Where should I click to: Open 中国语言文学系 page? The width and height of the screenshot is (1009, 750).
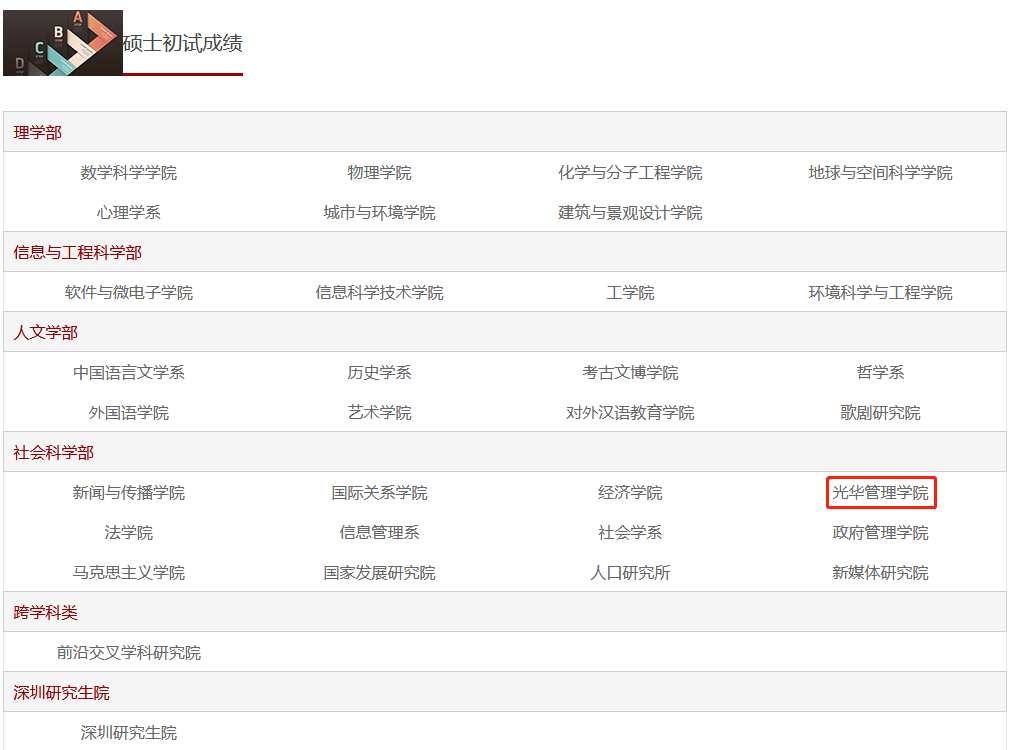point(129,373)
